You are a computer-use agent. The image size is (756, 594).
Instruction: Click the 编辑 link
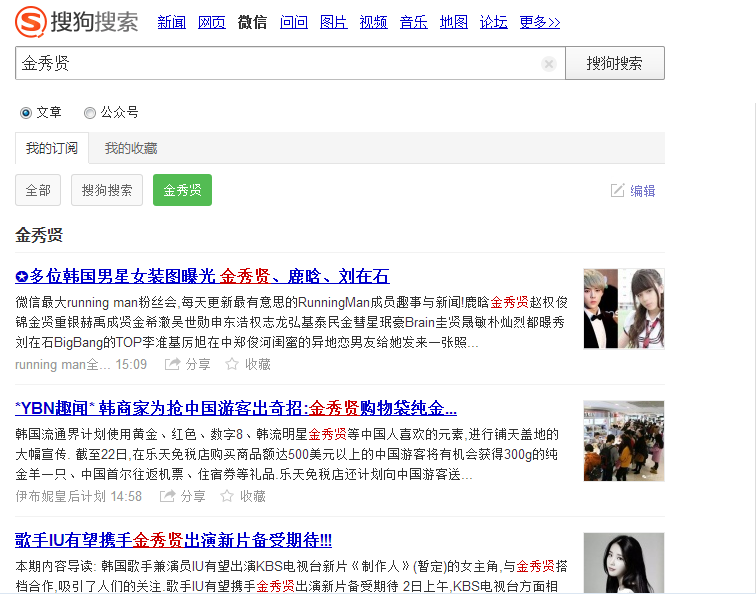coord(643,191)
